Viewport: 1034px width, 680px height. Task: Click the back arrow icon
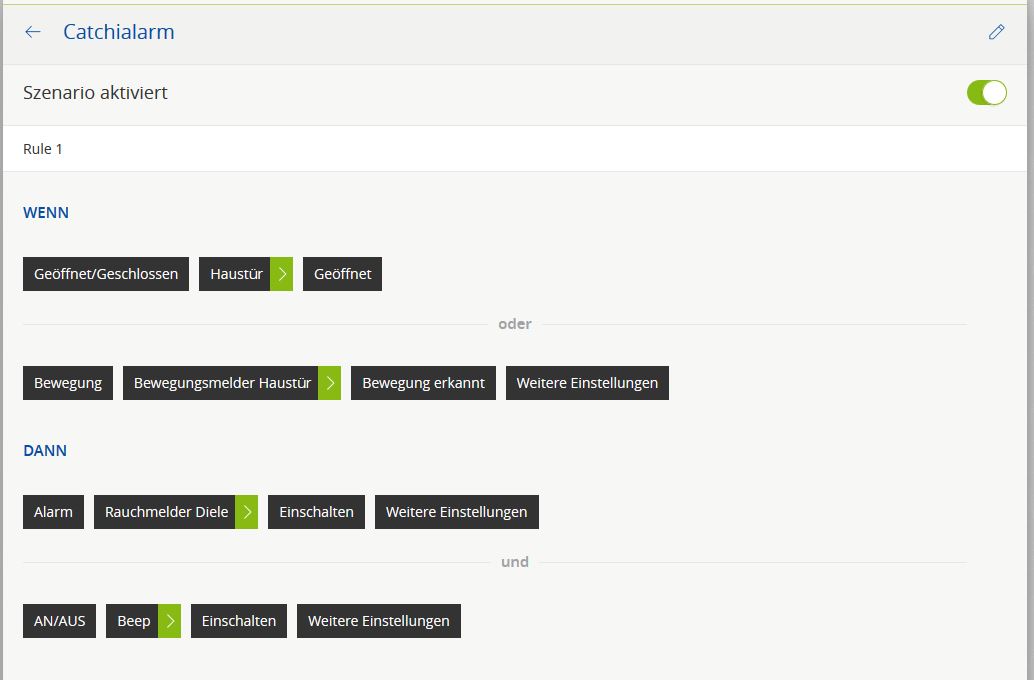(x=33, y=32)
